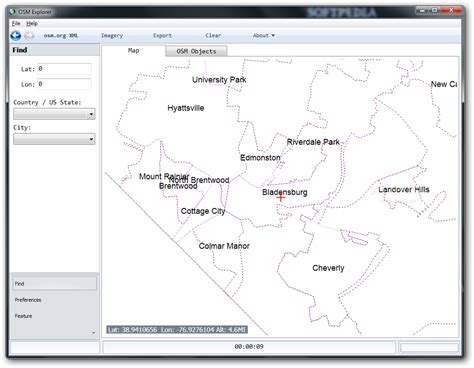Click the Hyattsville map label
Viewport: 474px width, 368px height.
click(186, 108)
